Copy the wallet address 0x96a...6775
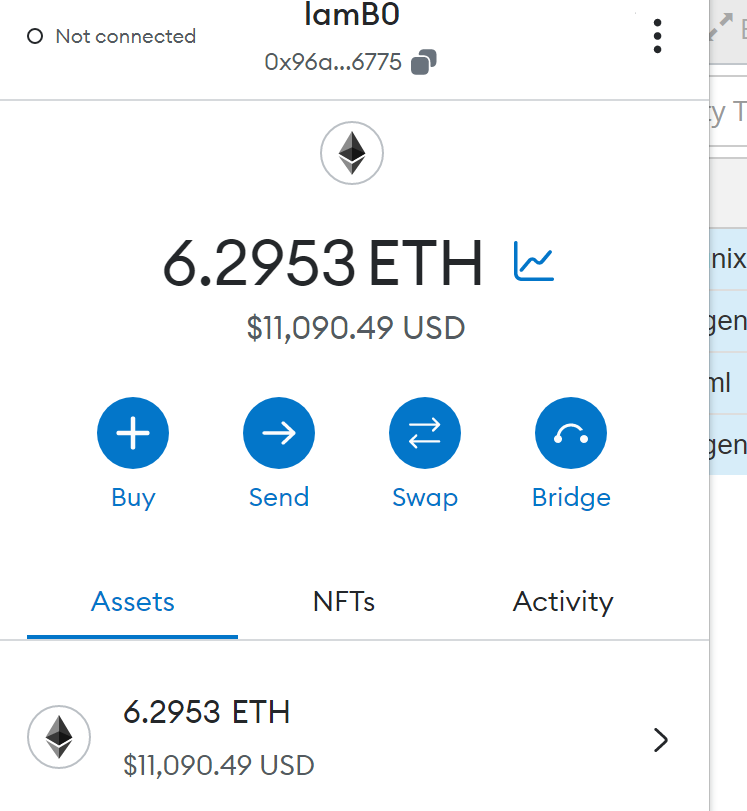This screenshot has width=747, height=811. click(x=423, y=62)
